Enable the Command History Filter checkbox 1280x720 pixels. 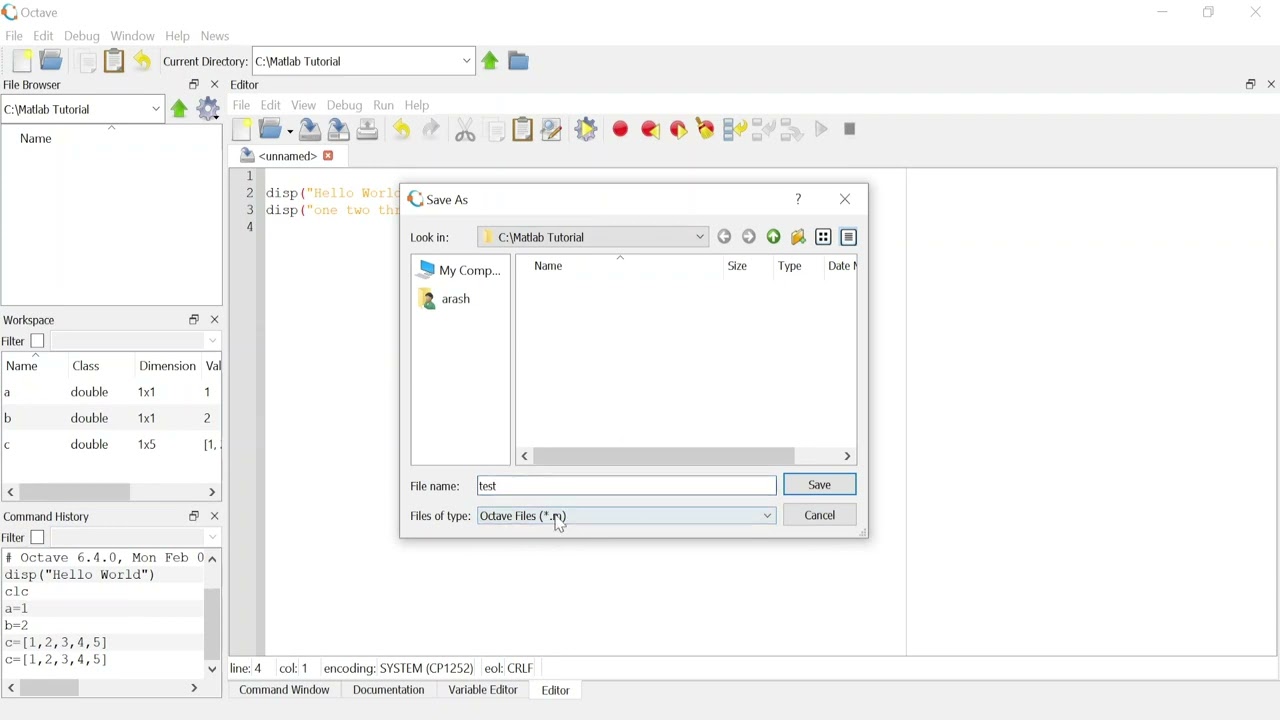click(38, 538)
